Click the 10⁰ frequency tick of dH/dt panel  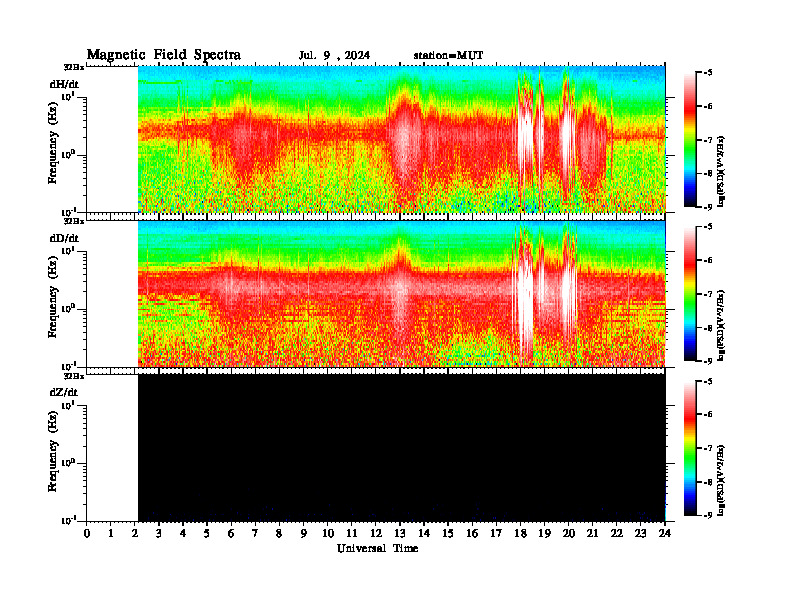coord(68,154)
